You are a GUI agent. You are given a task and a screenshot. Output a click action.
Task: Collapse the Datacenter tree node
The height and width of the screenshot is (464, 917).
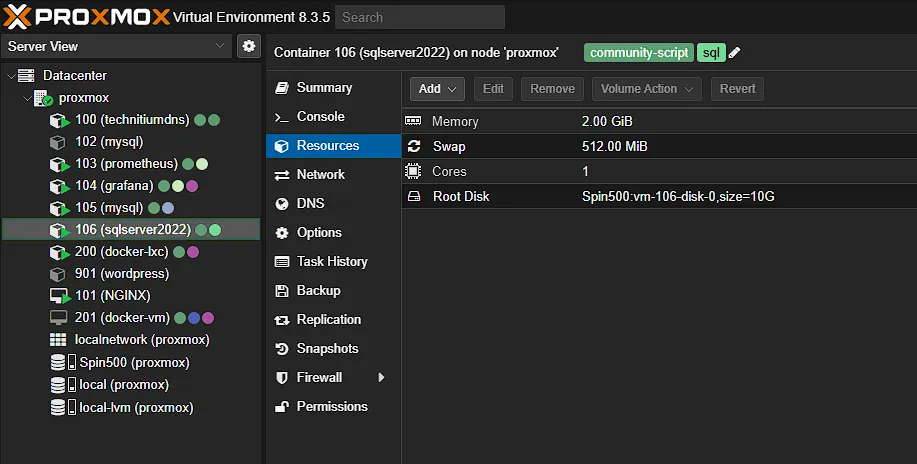tap(11, 76)
